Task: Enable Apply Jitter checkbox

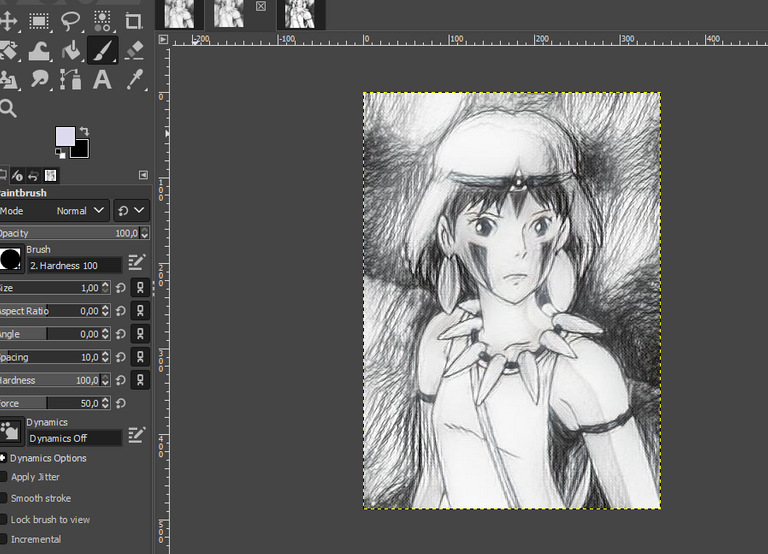Action: pyautogui.click(x=3, y=477)
